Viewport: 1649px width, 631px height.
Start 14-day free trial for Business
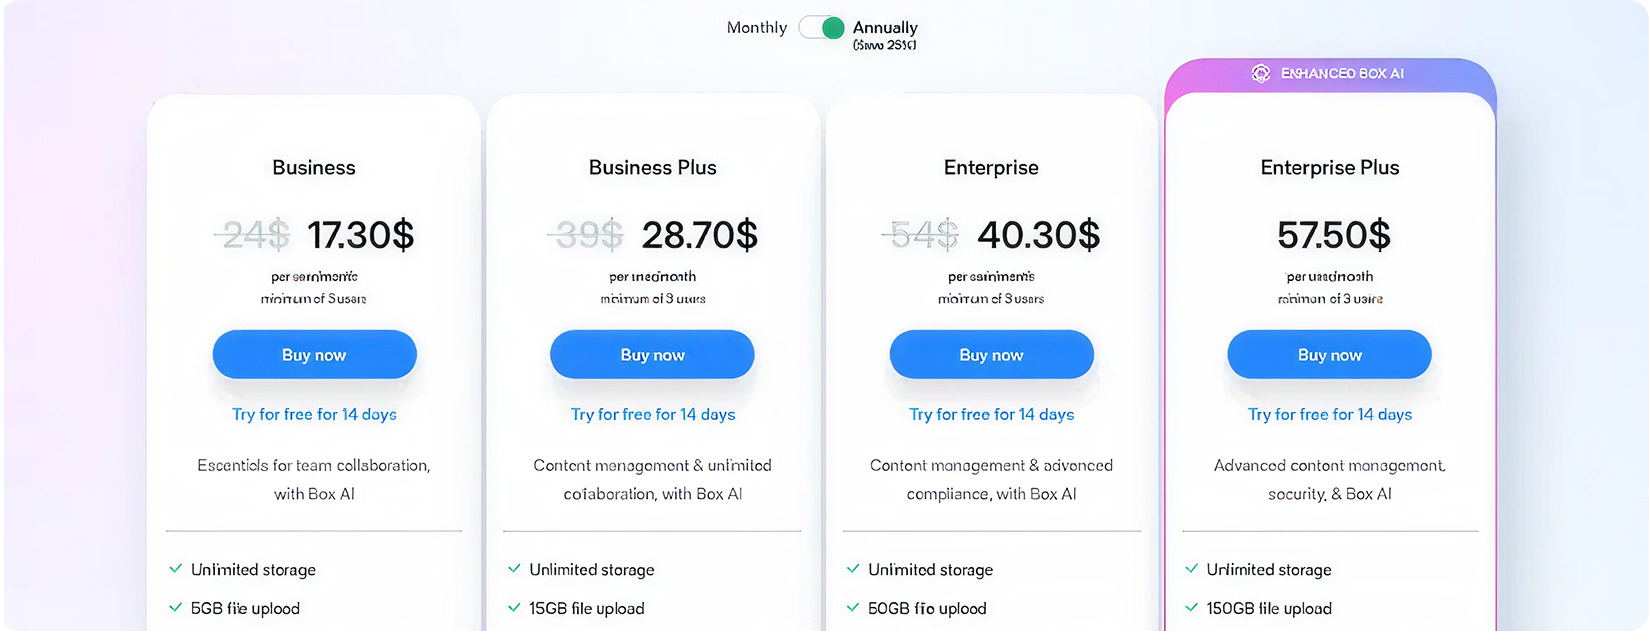click(x=314, y=414)
